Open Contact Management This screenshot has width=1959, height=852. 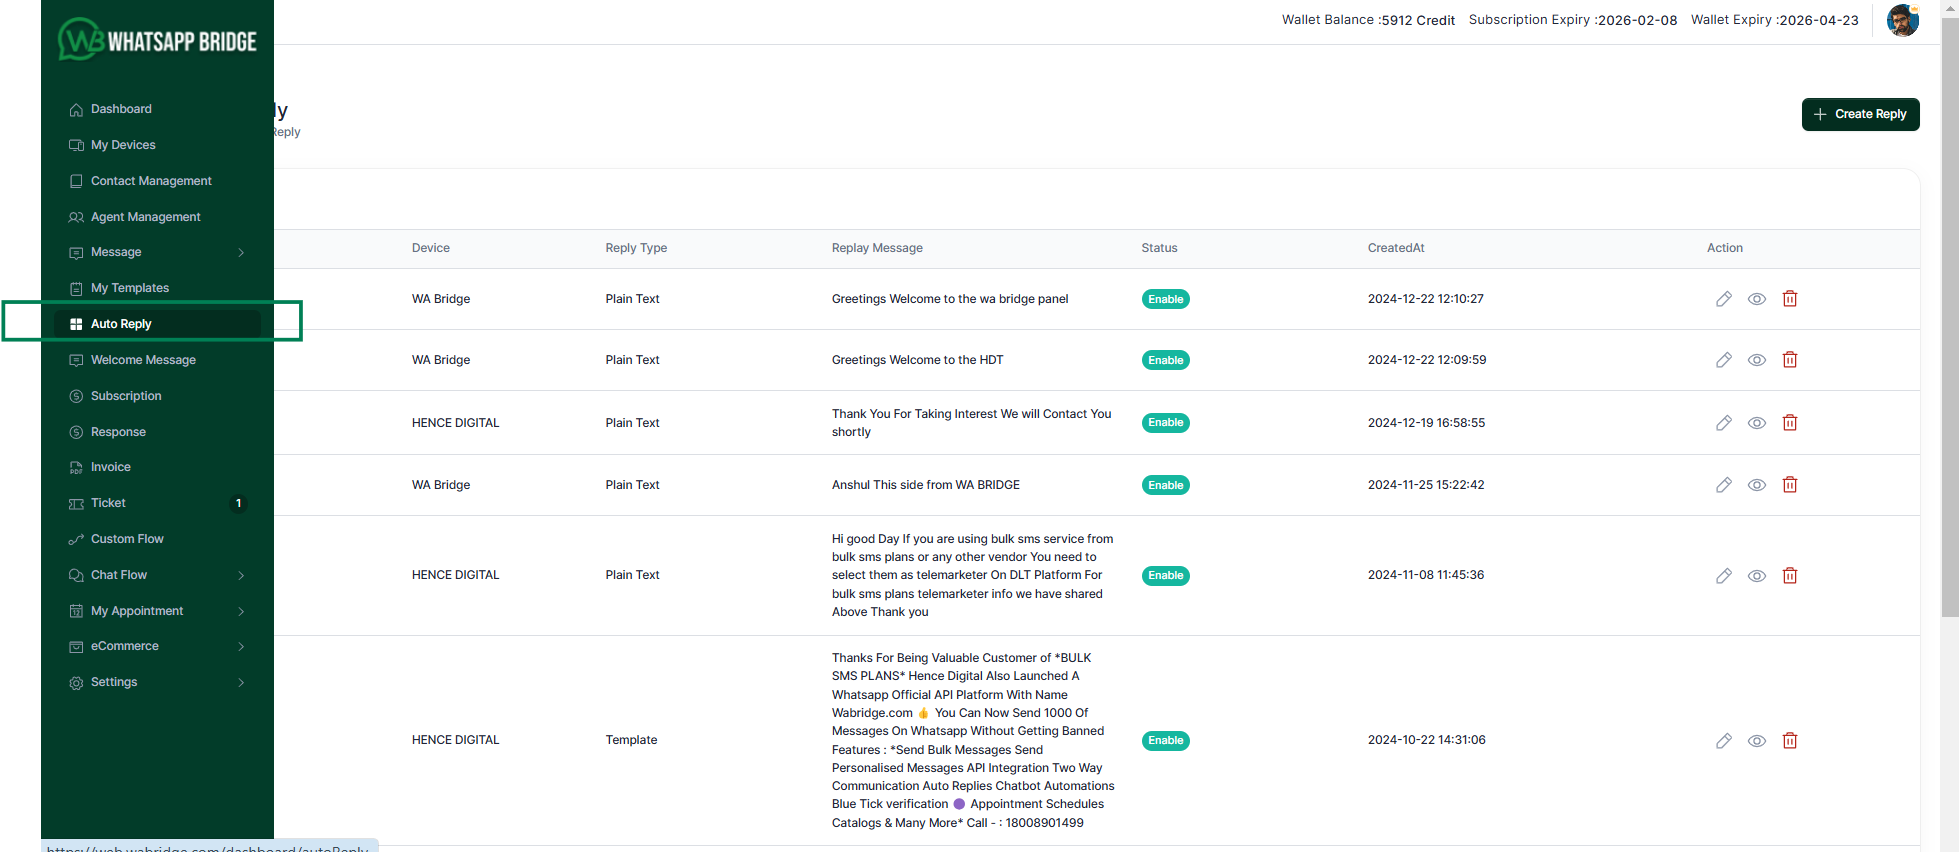coord(151,181)
